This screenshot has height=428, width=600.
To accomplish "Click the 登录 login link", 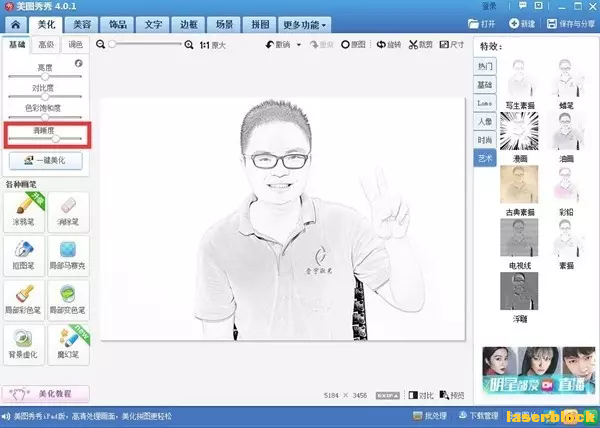I will coord(489,6).
